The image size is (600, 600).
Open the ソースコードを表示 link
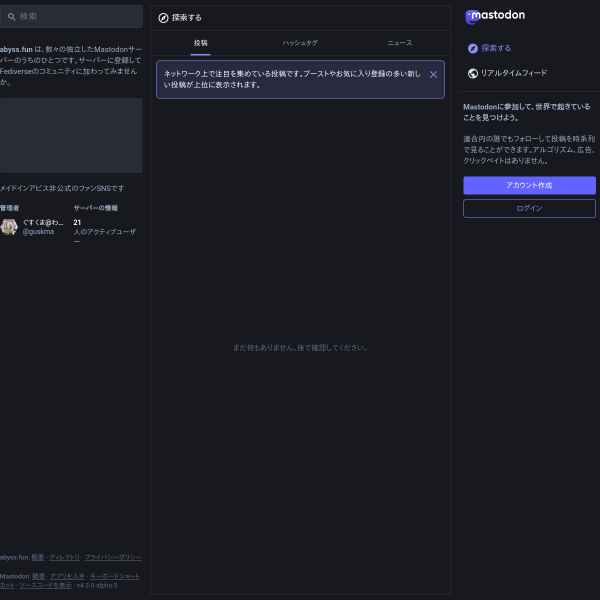46,585
